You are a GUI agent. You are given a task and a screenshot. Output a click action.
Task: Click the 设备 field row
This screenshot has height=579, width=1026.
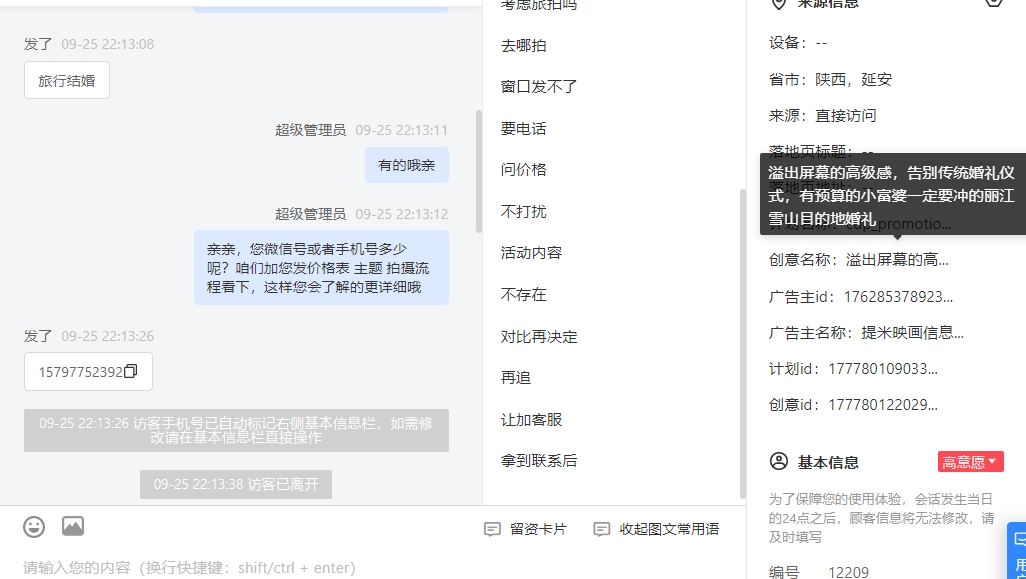point(798,43)
